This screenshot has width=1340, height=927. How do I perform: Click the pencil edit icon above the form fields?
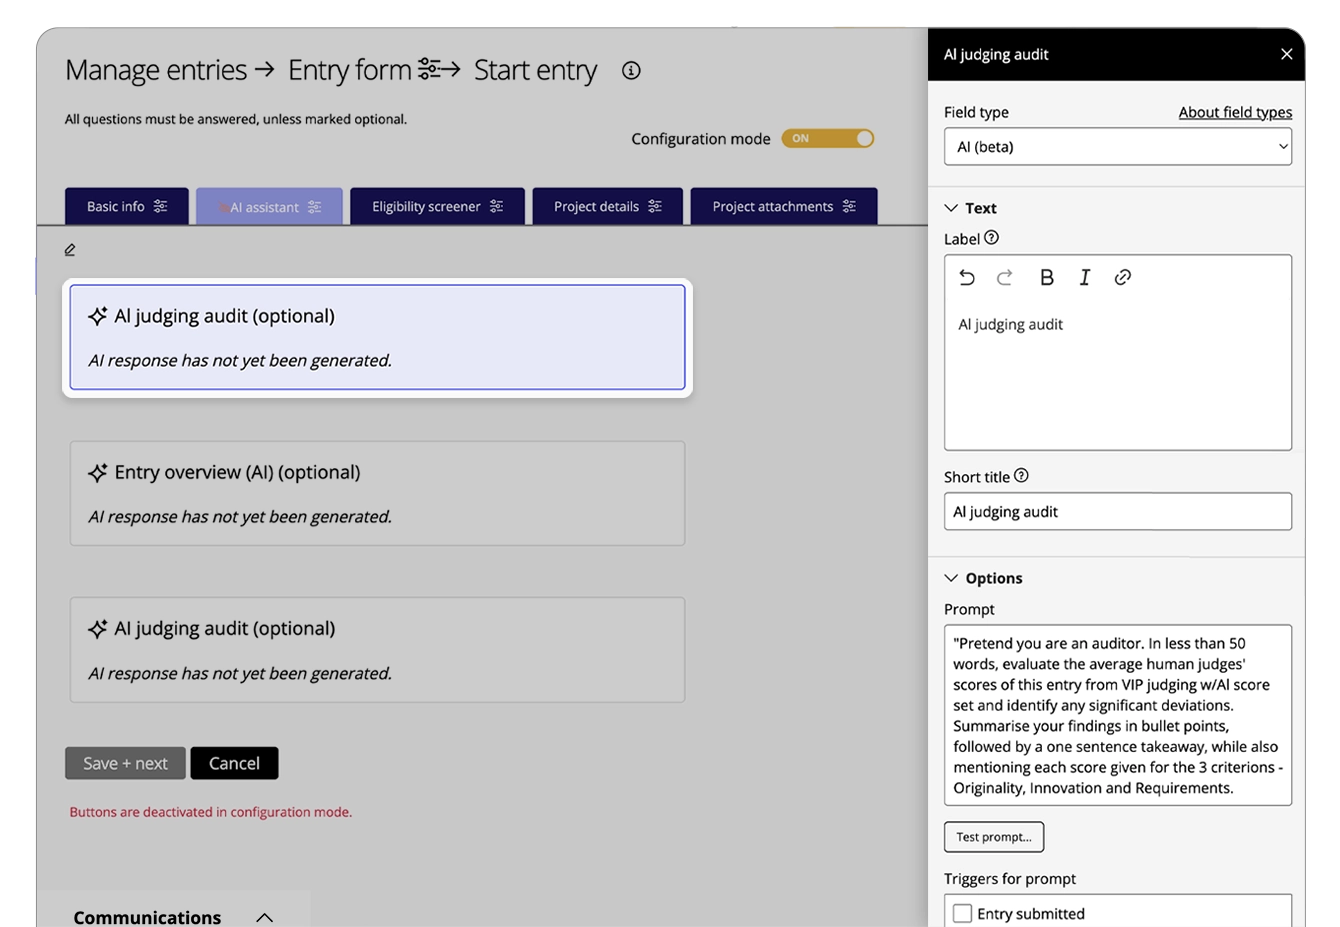pyautogui.click(x=70, y=249)
